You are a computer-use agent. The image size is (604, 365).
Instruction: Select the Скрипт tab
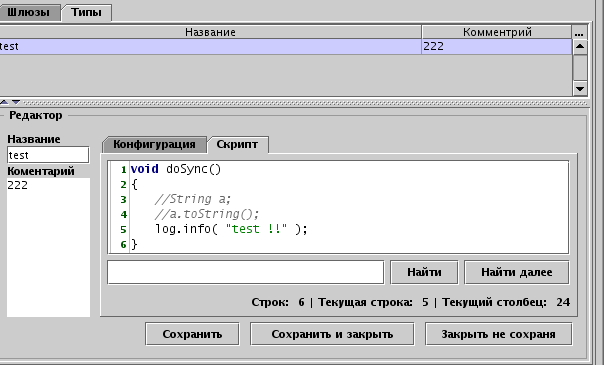point(237,145)
